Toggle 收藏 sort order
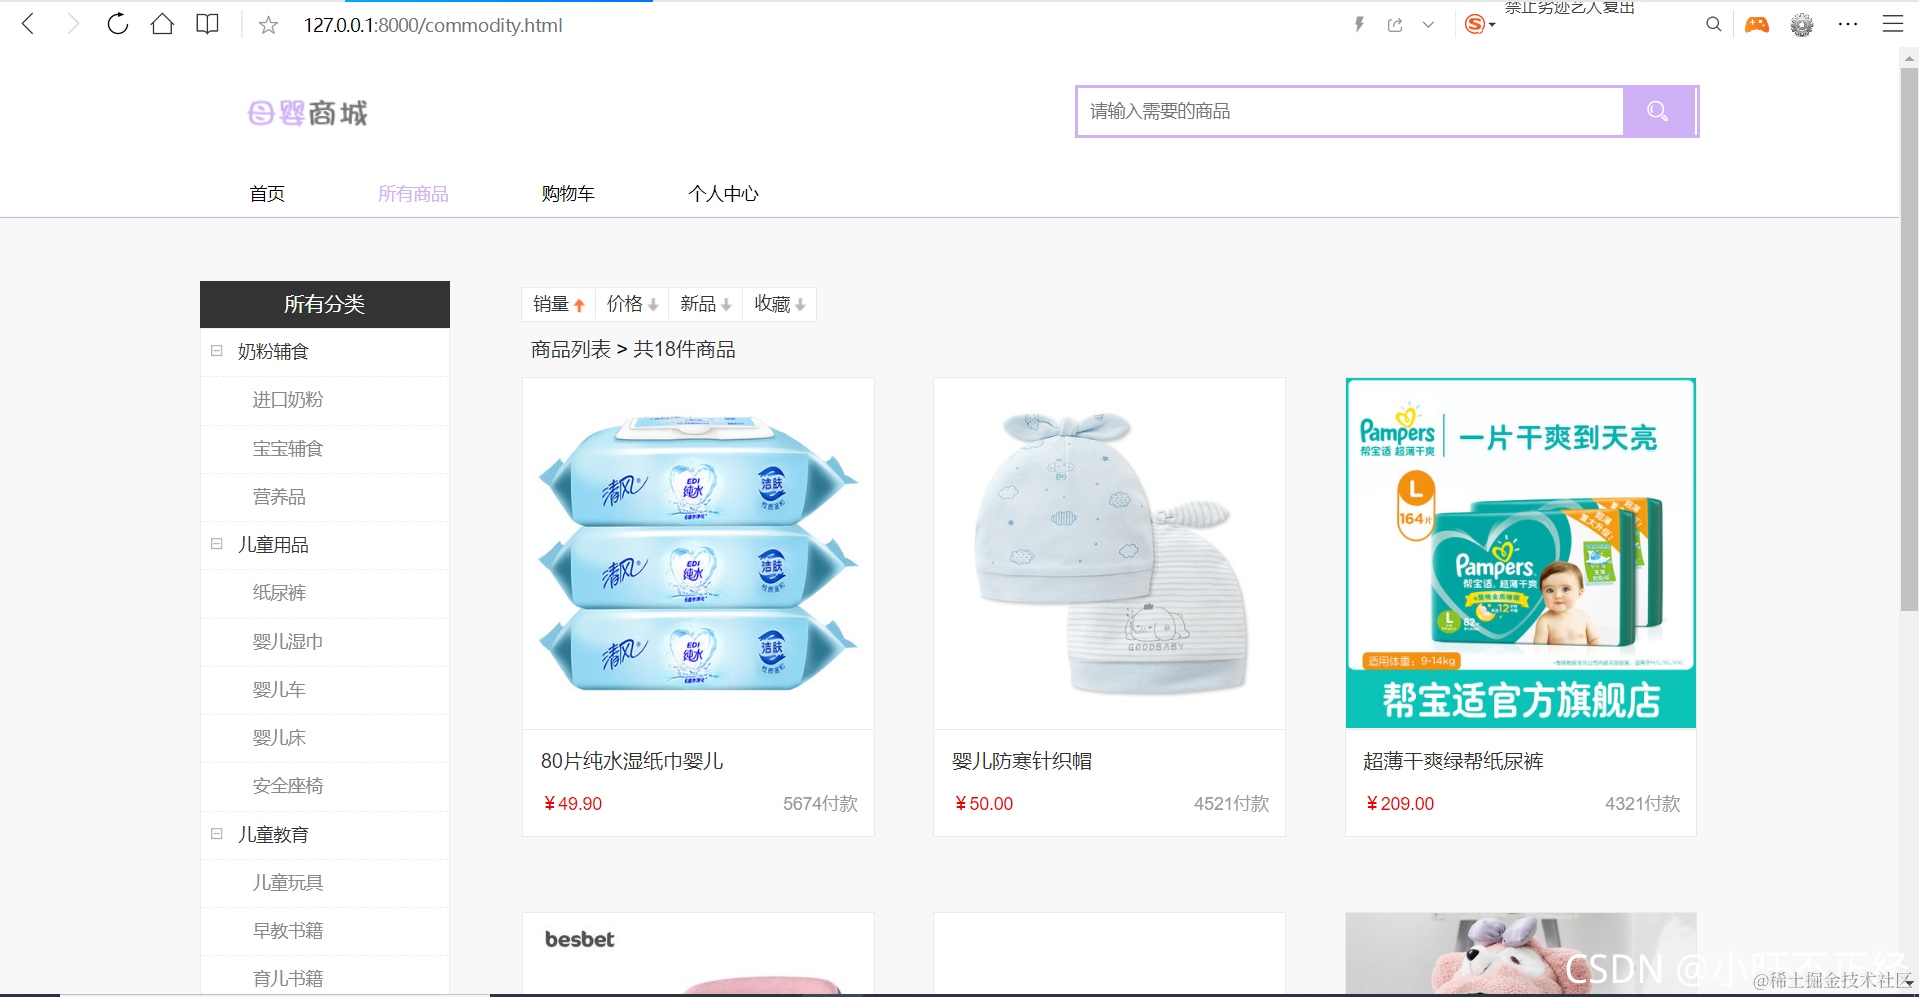The image size is (1919, 997). click(779, 304)
